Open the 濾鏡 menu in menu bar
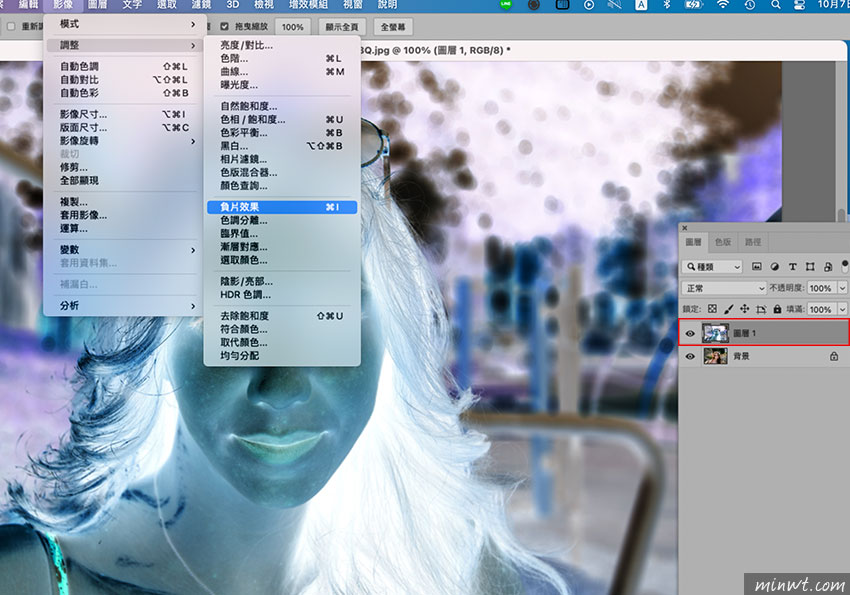Image resolution: width=850 pixels, height=595 pixels. pyautogui.click(x=201, y=5)
